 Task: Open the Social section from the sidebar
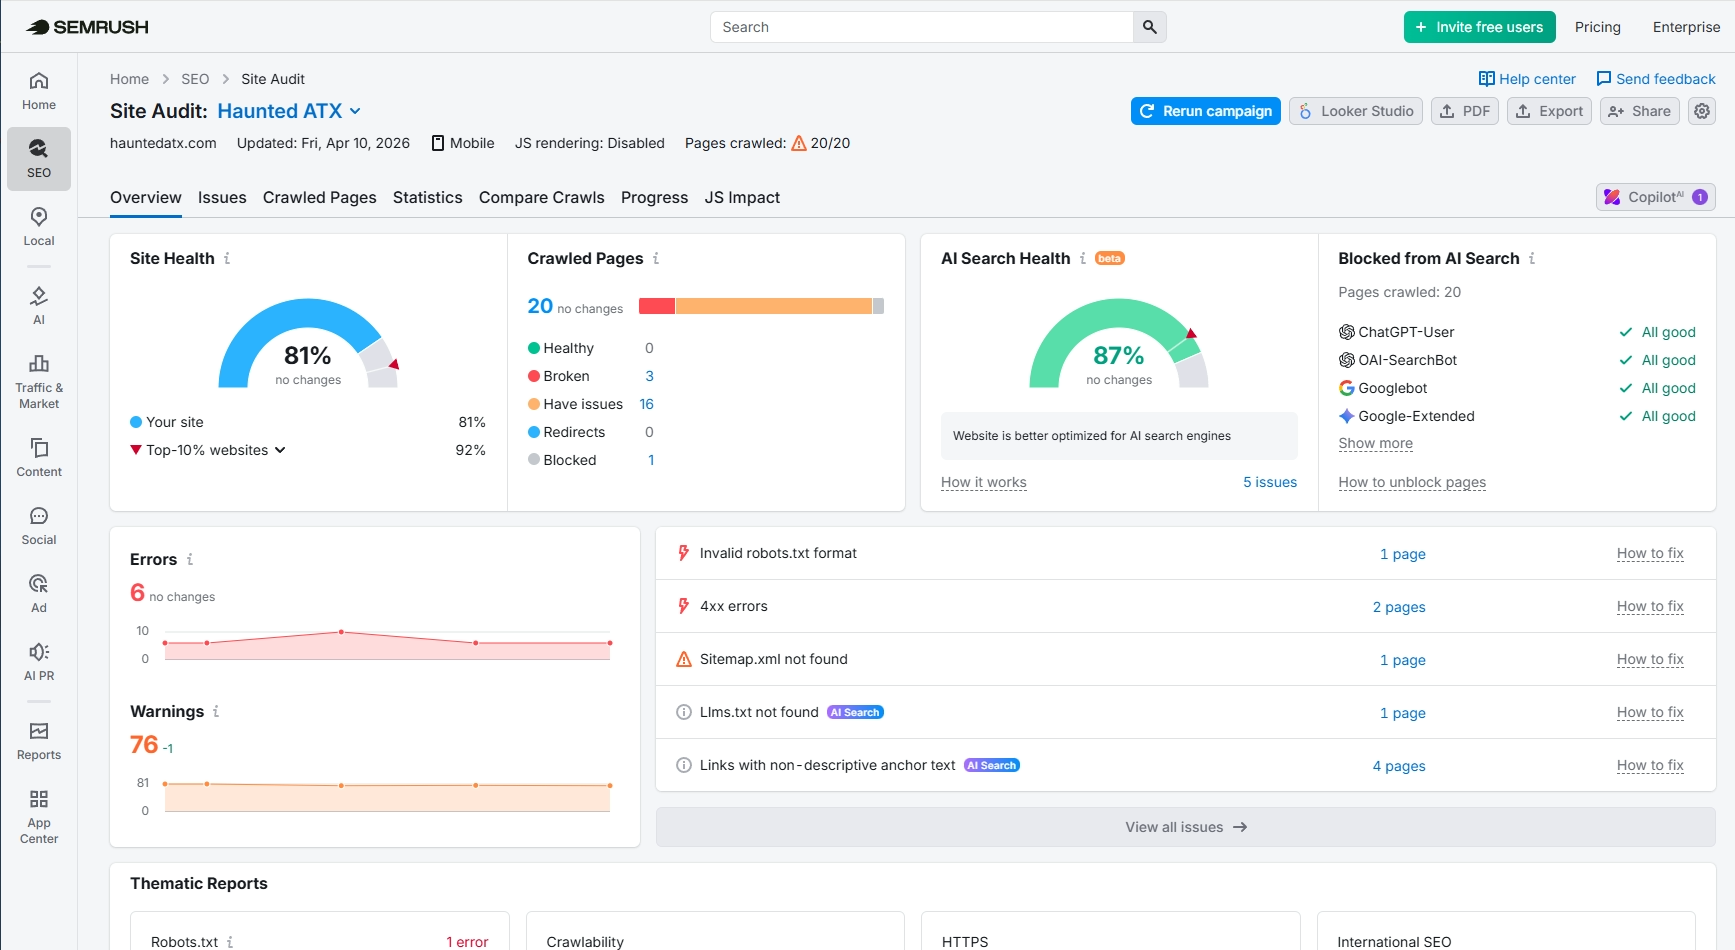click(38, 524)
